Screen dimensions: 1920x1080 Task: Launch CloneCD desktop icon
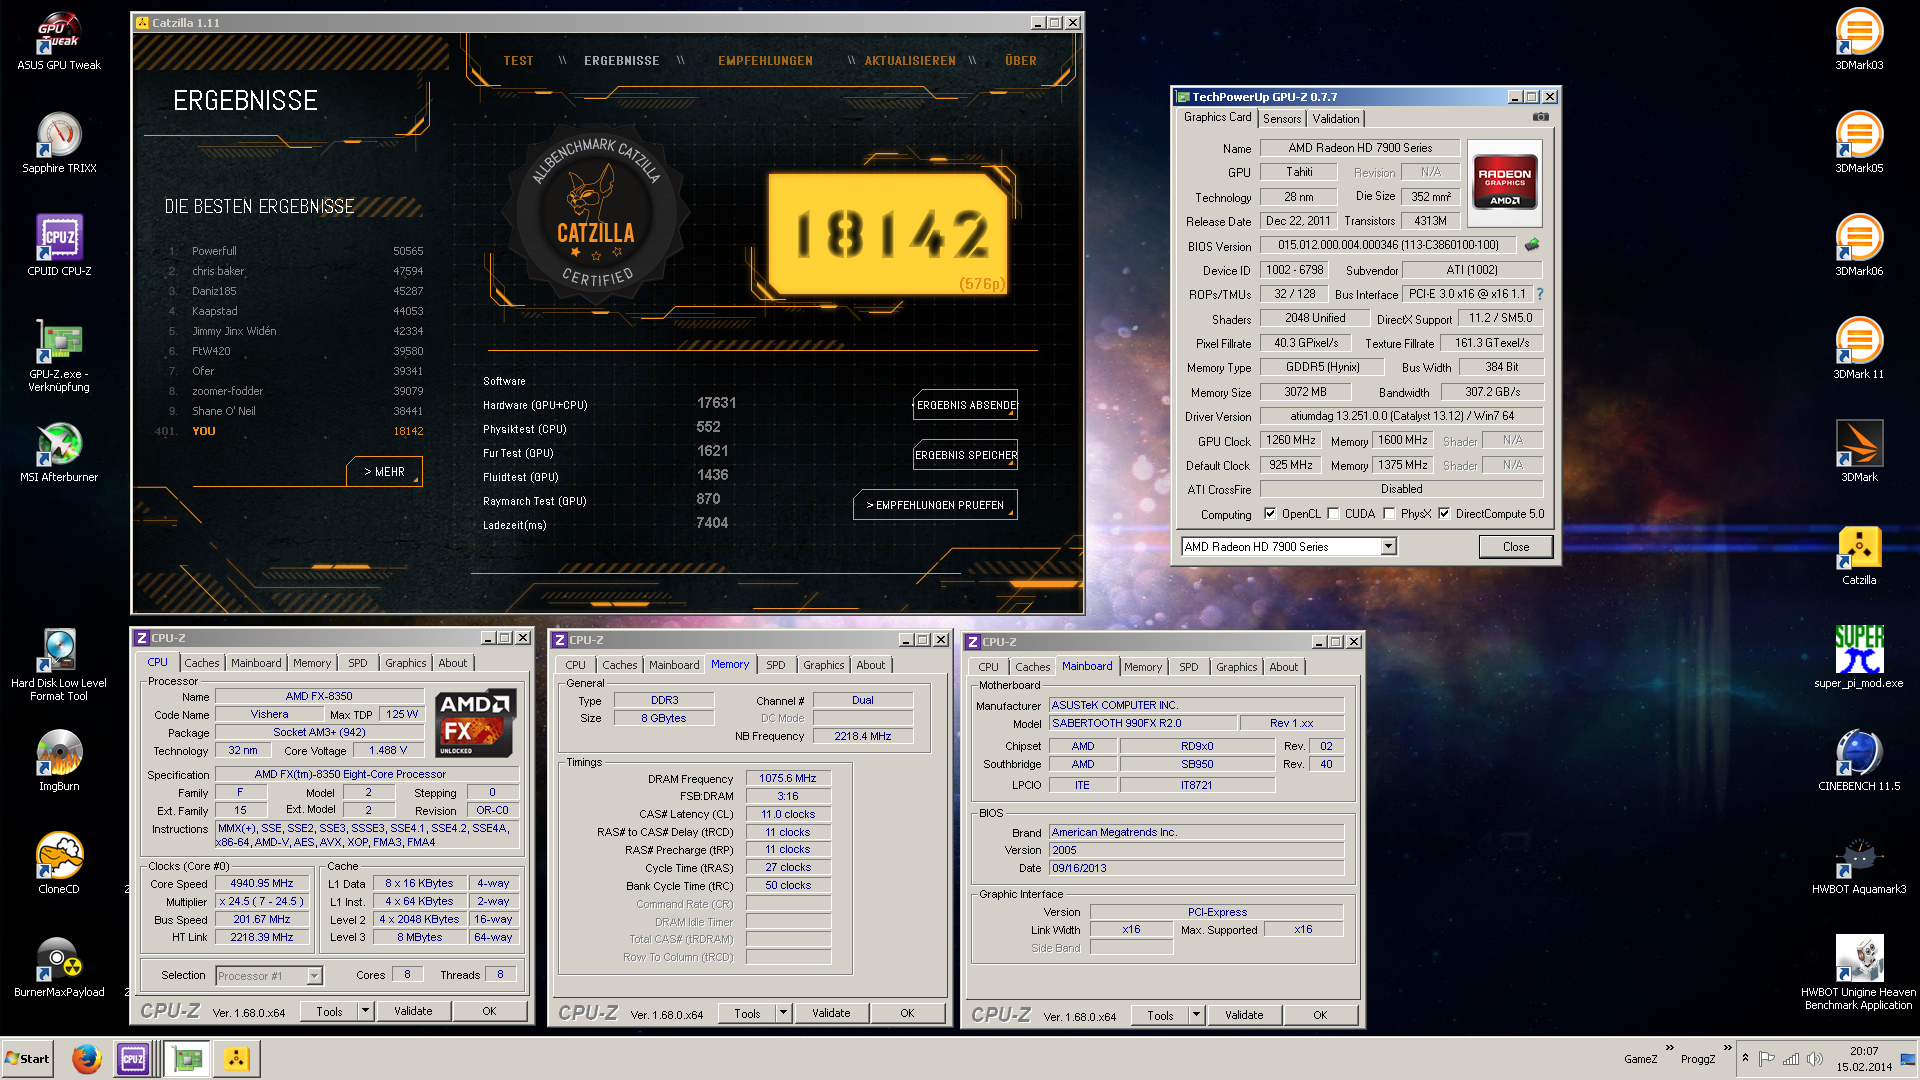pos(59,864)
